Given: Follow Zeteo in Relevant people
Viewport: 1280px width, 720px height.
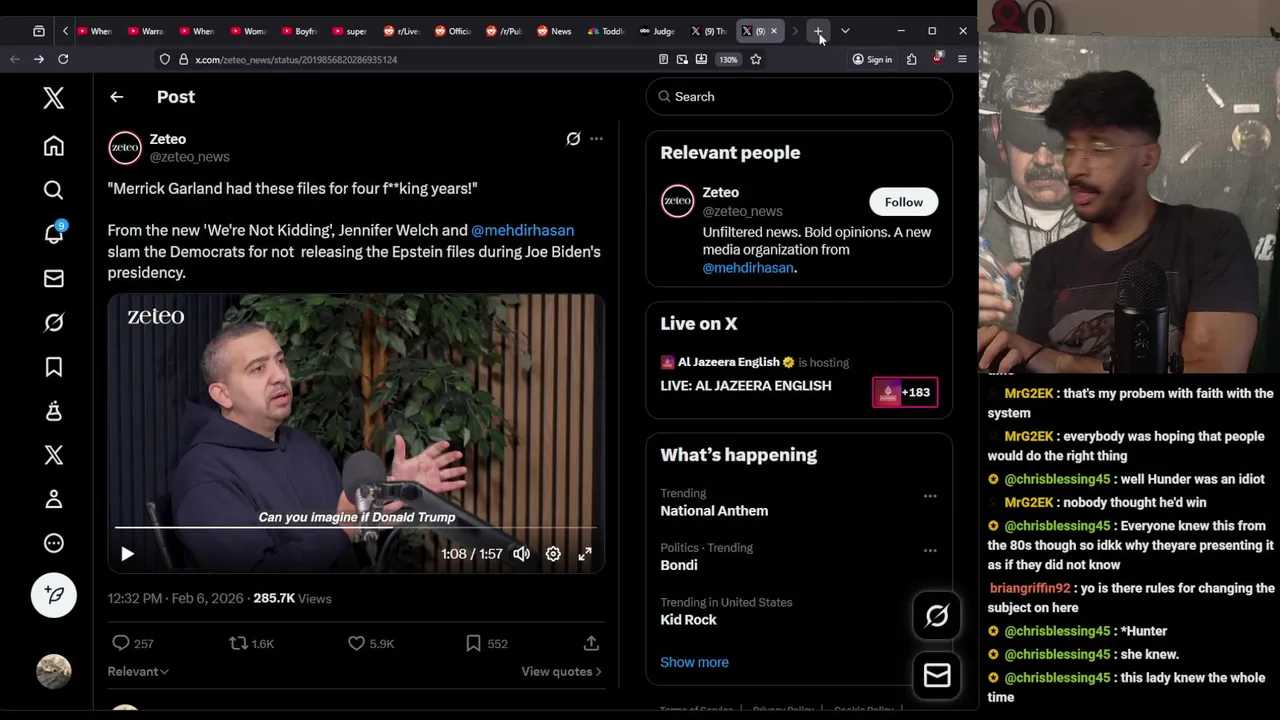Looking at the screenshot, I should 903,202.
